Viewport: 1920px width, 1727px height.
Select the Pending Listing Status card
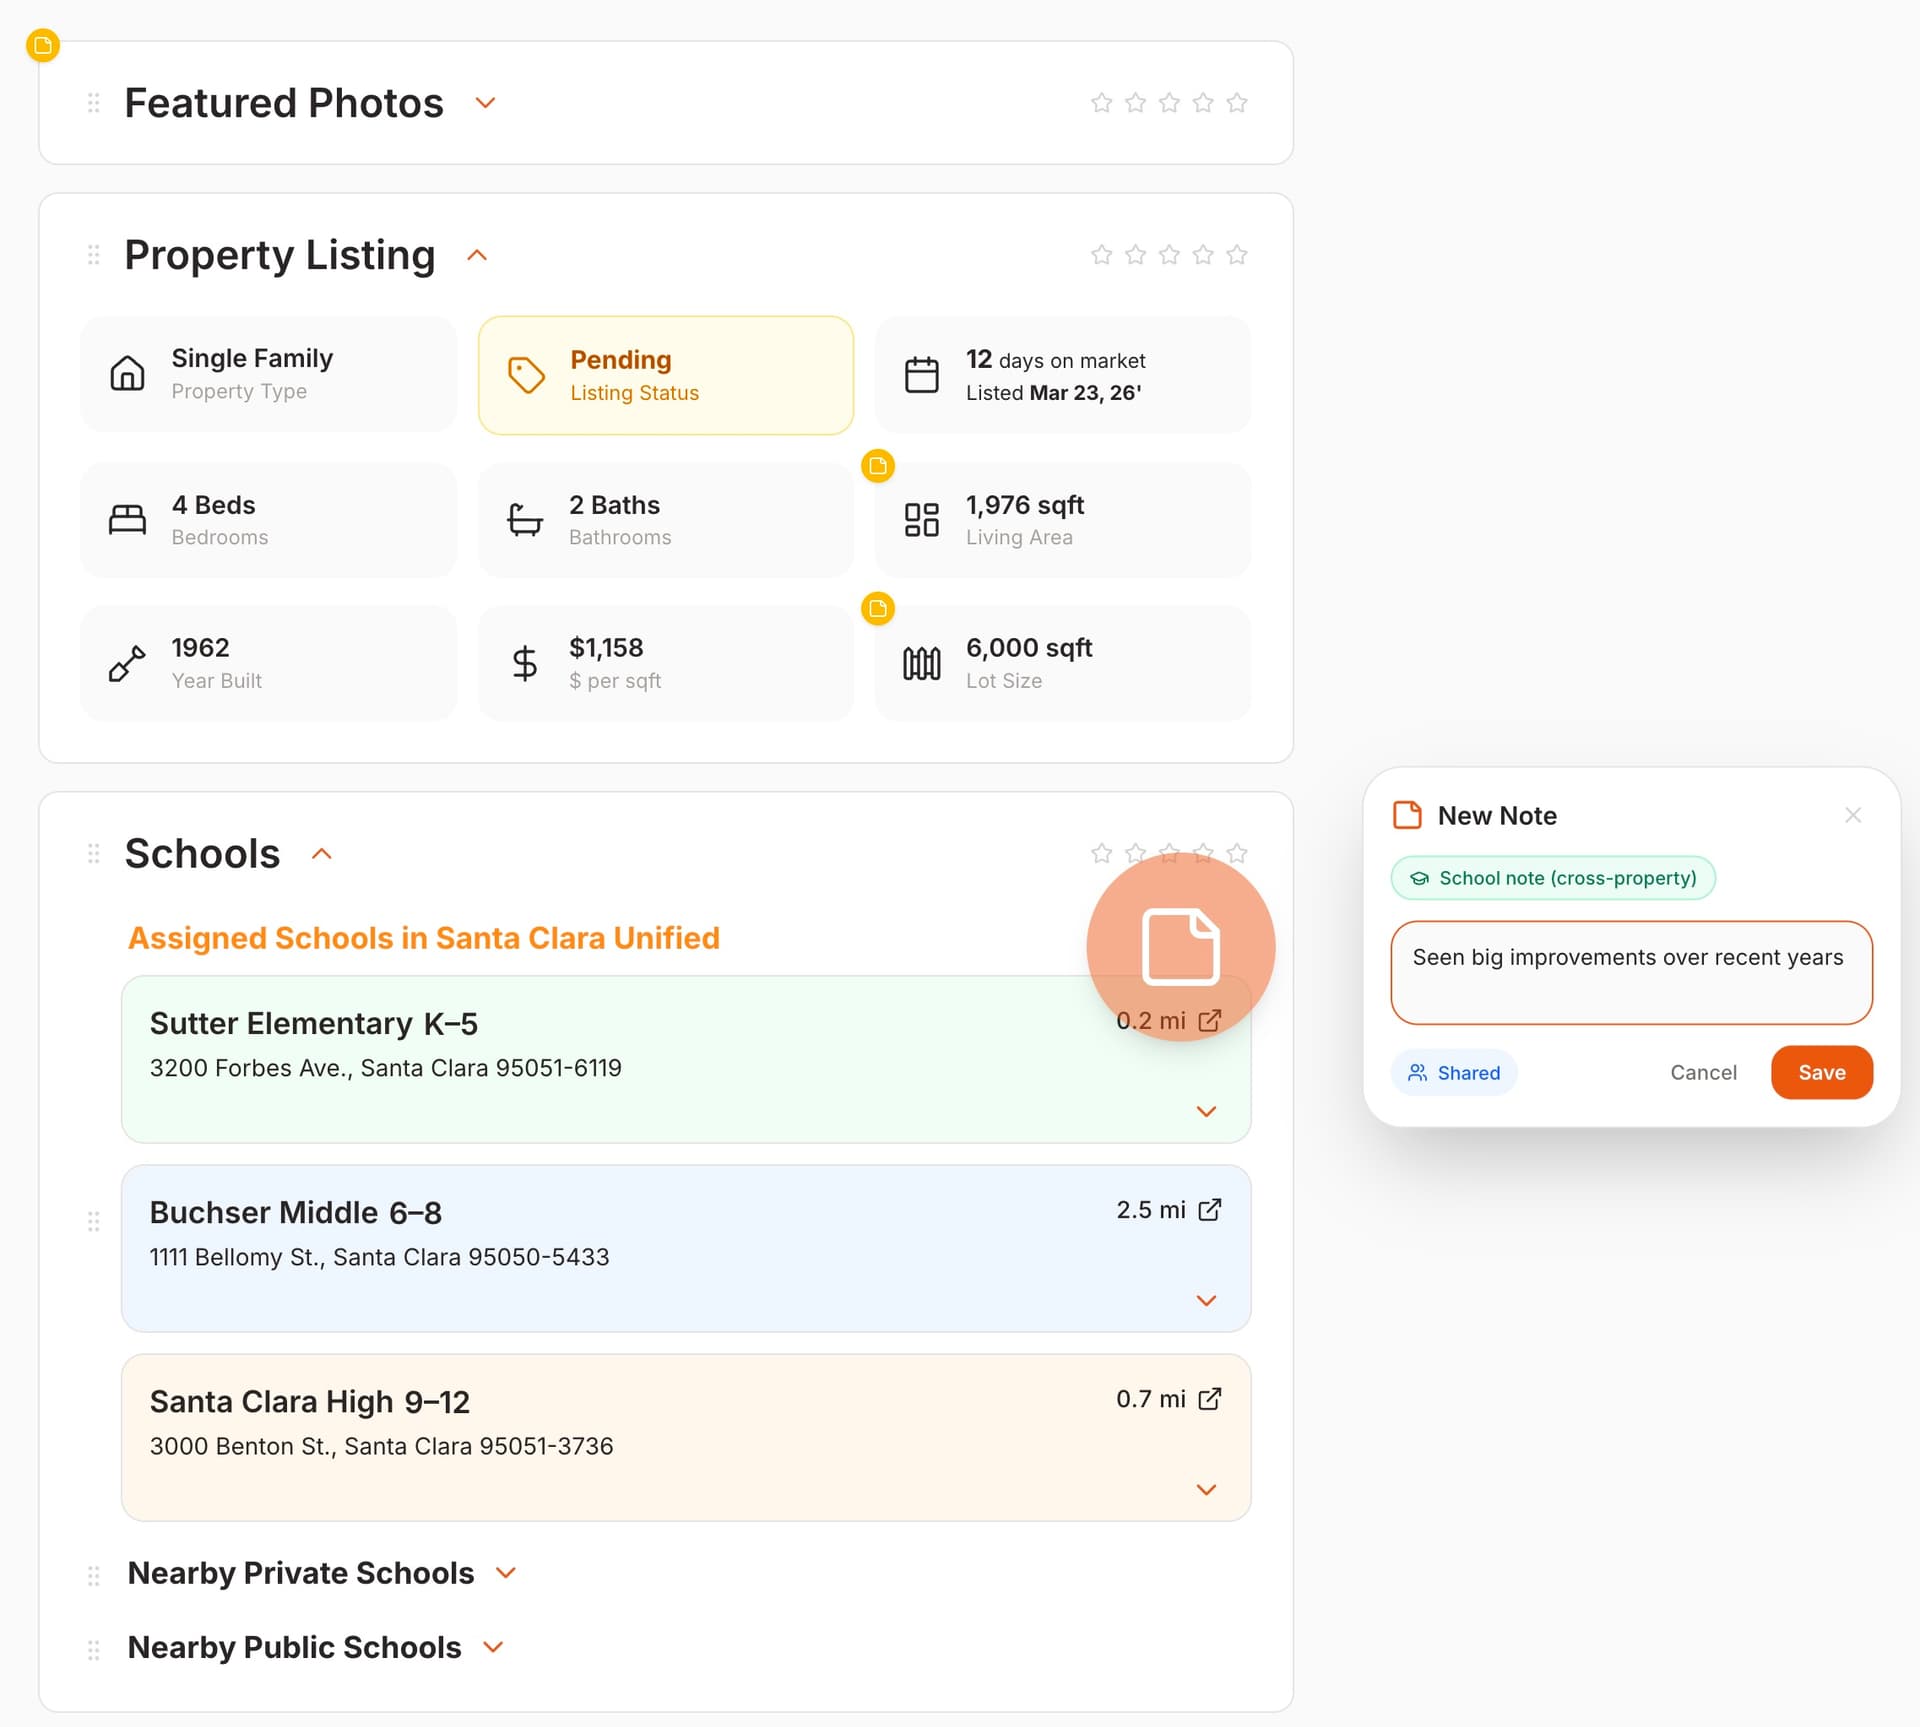665,374
